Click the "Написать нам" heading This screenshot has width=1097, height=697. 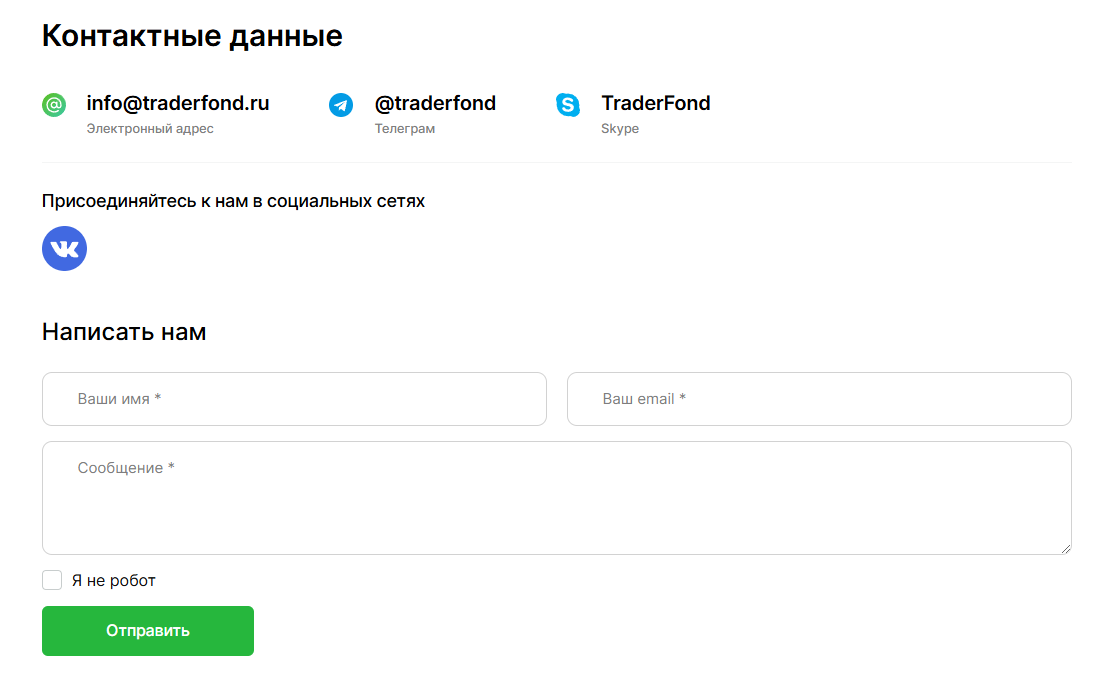point(124,332)
